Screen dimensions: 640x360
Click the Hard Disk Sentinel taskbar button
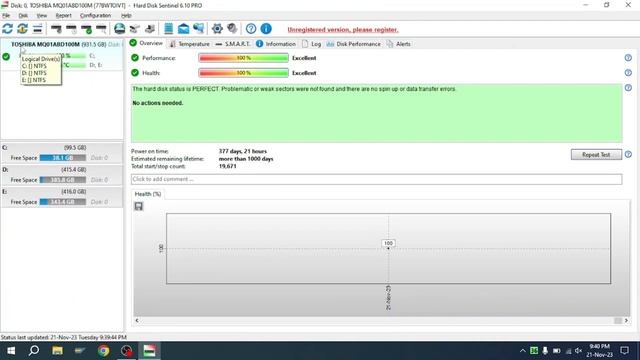pyautogui.click(x=149, y=351)
